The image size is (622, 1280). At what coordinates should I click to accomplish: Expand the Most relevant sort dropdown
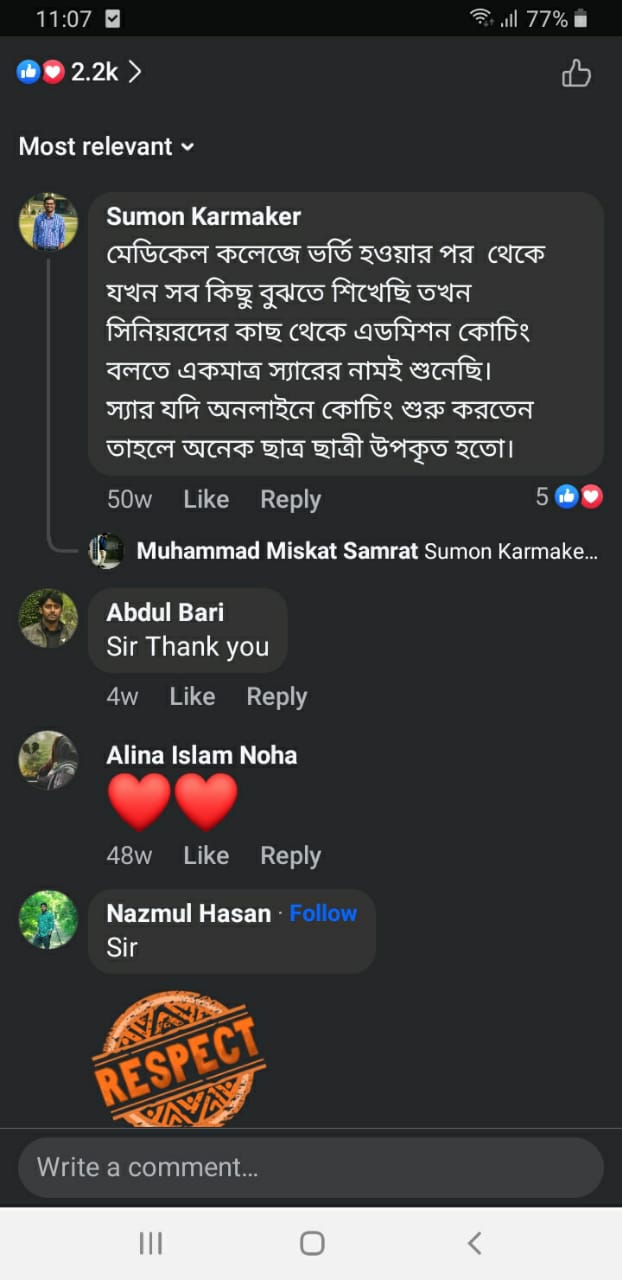[106, 147]
